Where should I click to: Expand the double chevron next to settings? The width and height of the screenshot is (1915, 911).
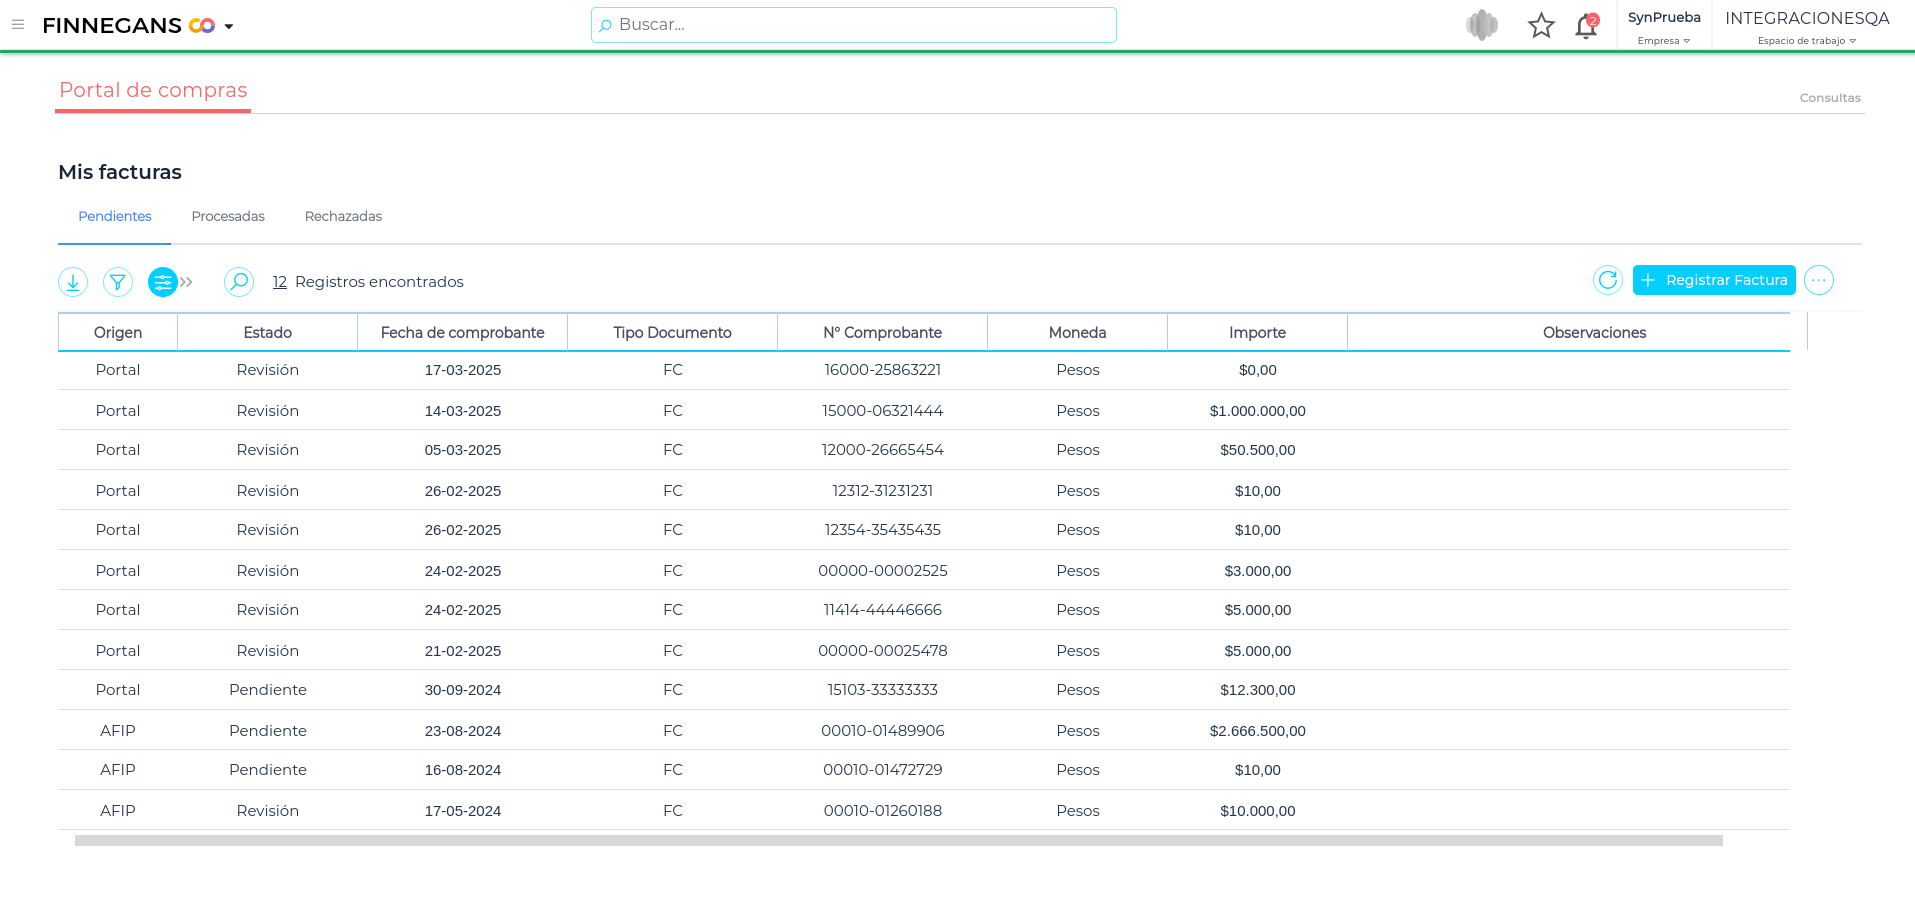click(187, 282)
